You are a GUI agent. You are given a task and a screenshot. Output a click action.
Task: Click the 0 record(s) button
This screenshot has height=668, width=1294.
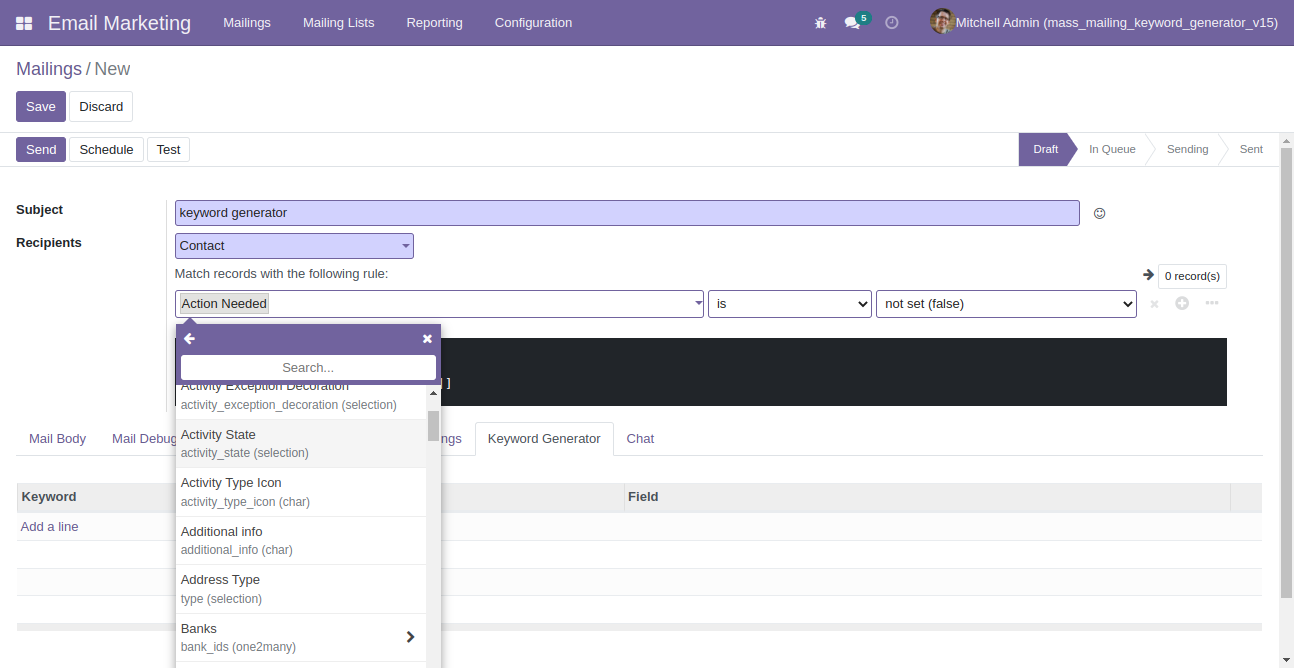click(1192, 276)
